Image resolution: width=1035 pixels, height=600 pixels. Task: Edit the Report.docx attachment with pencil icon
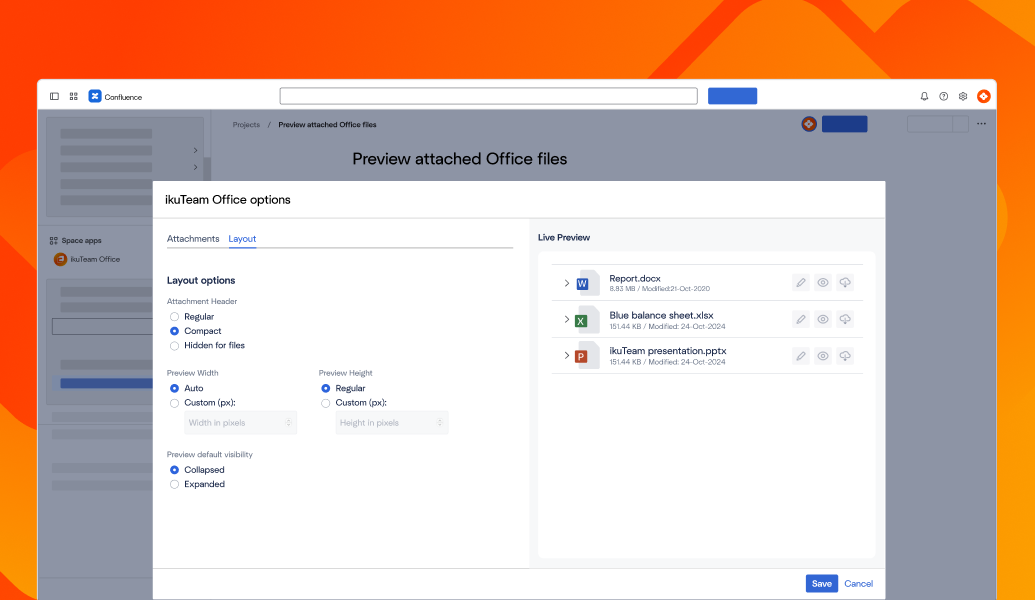[800, 282]
